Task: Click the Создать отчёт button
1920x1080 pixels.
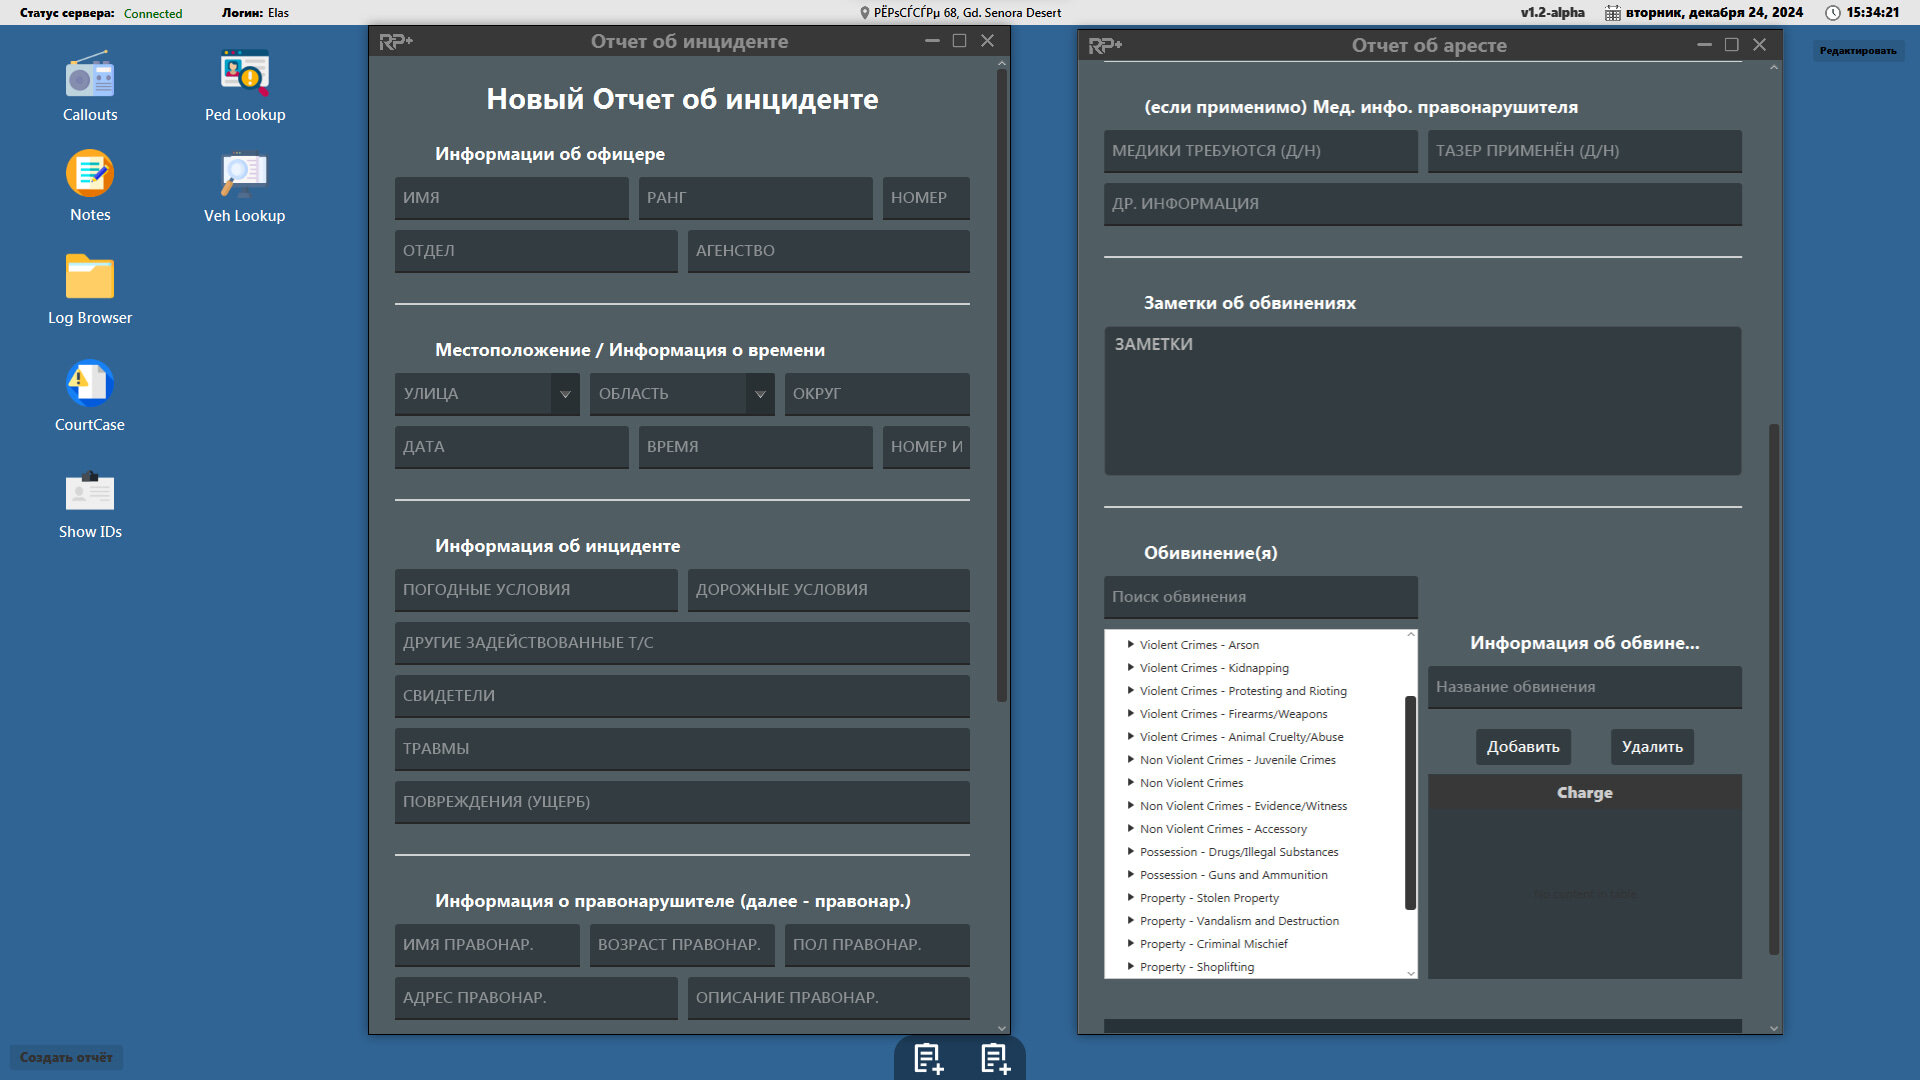Action: [x=66, y=1058]
